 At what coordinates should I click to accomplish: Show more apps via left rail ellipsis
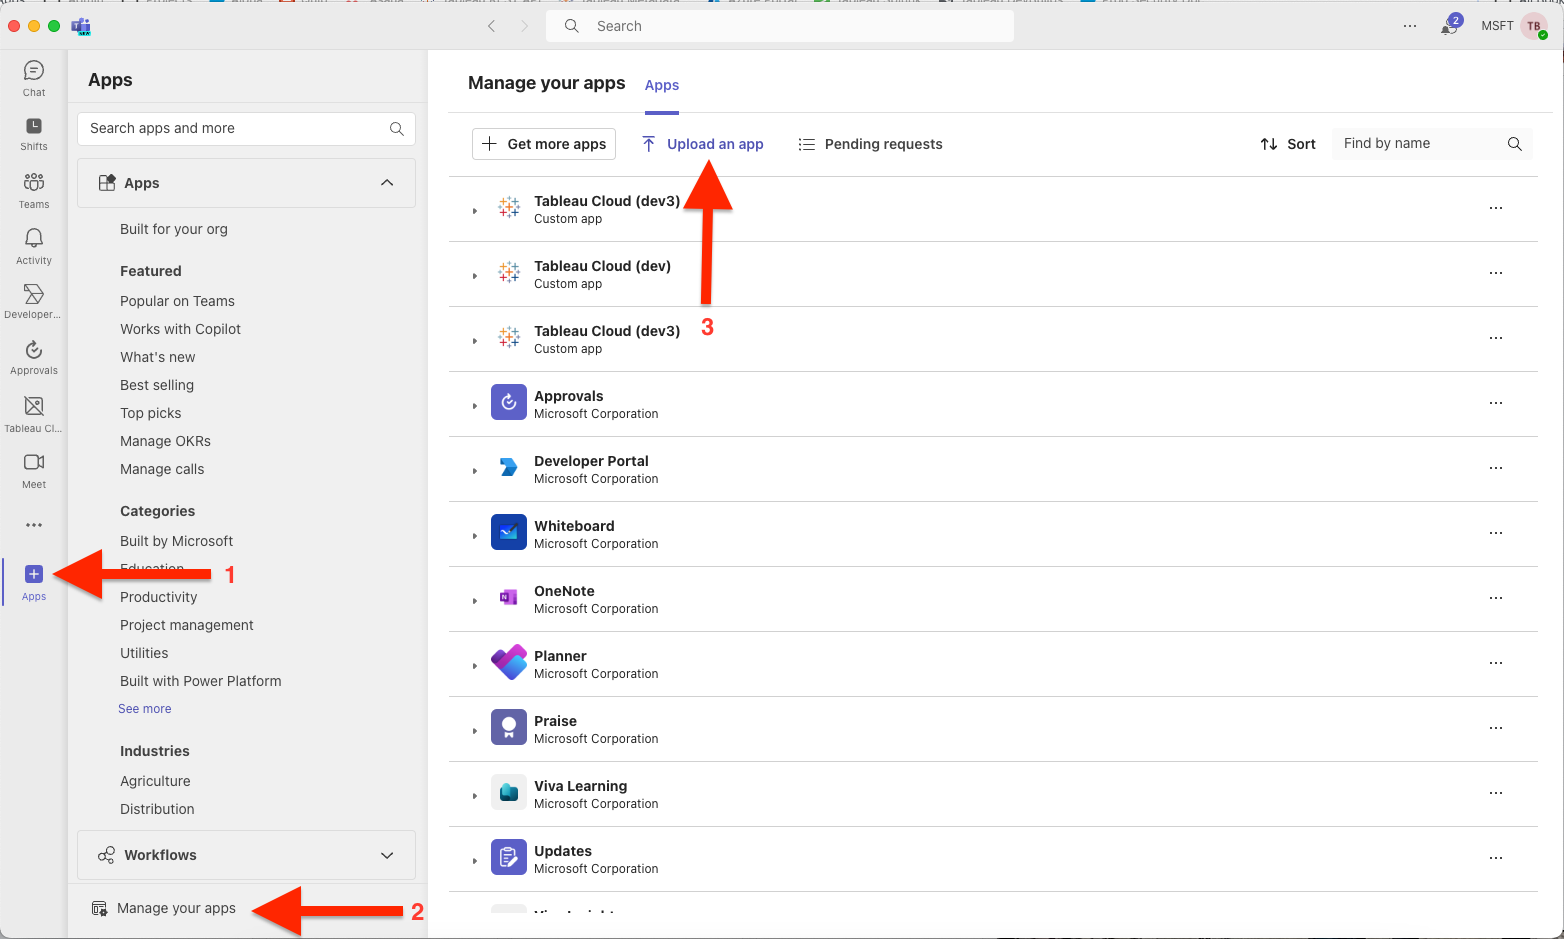pos(34,525)
